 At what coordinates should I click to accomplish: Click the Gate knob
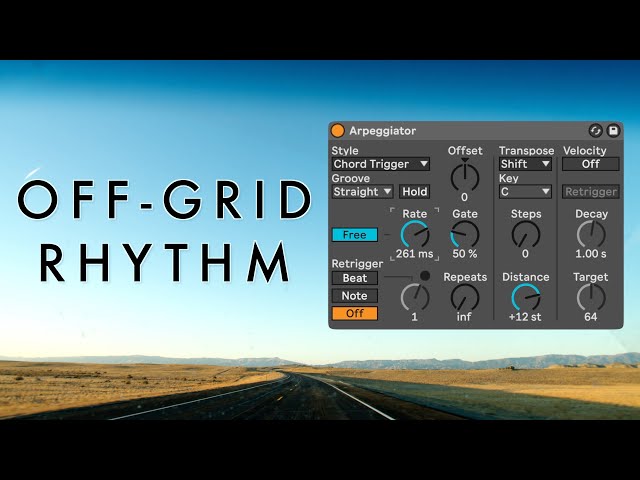(464, 235)
